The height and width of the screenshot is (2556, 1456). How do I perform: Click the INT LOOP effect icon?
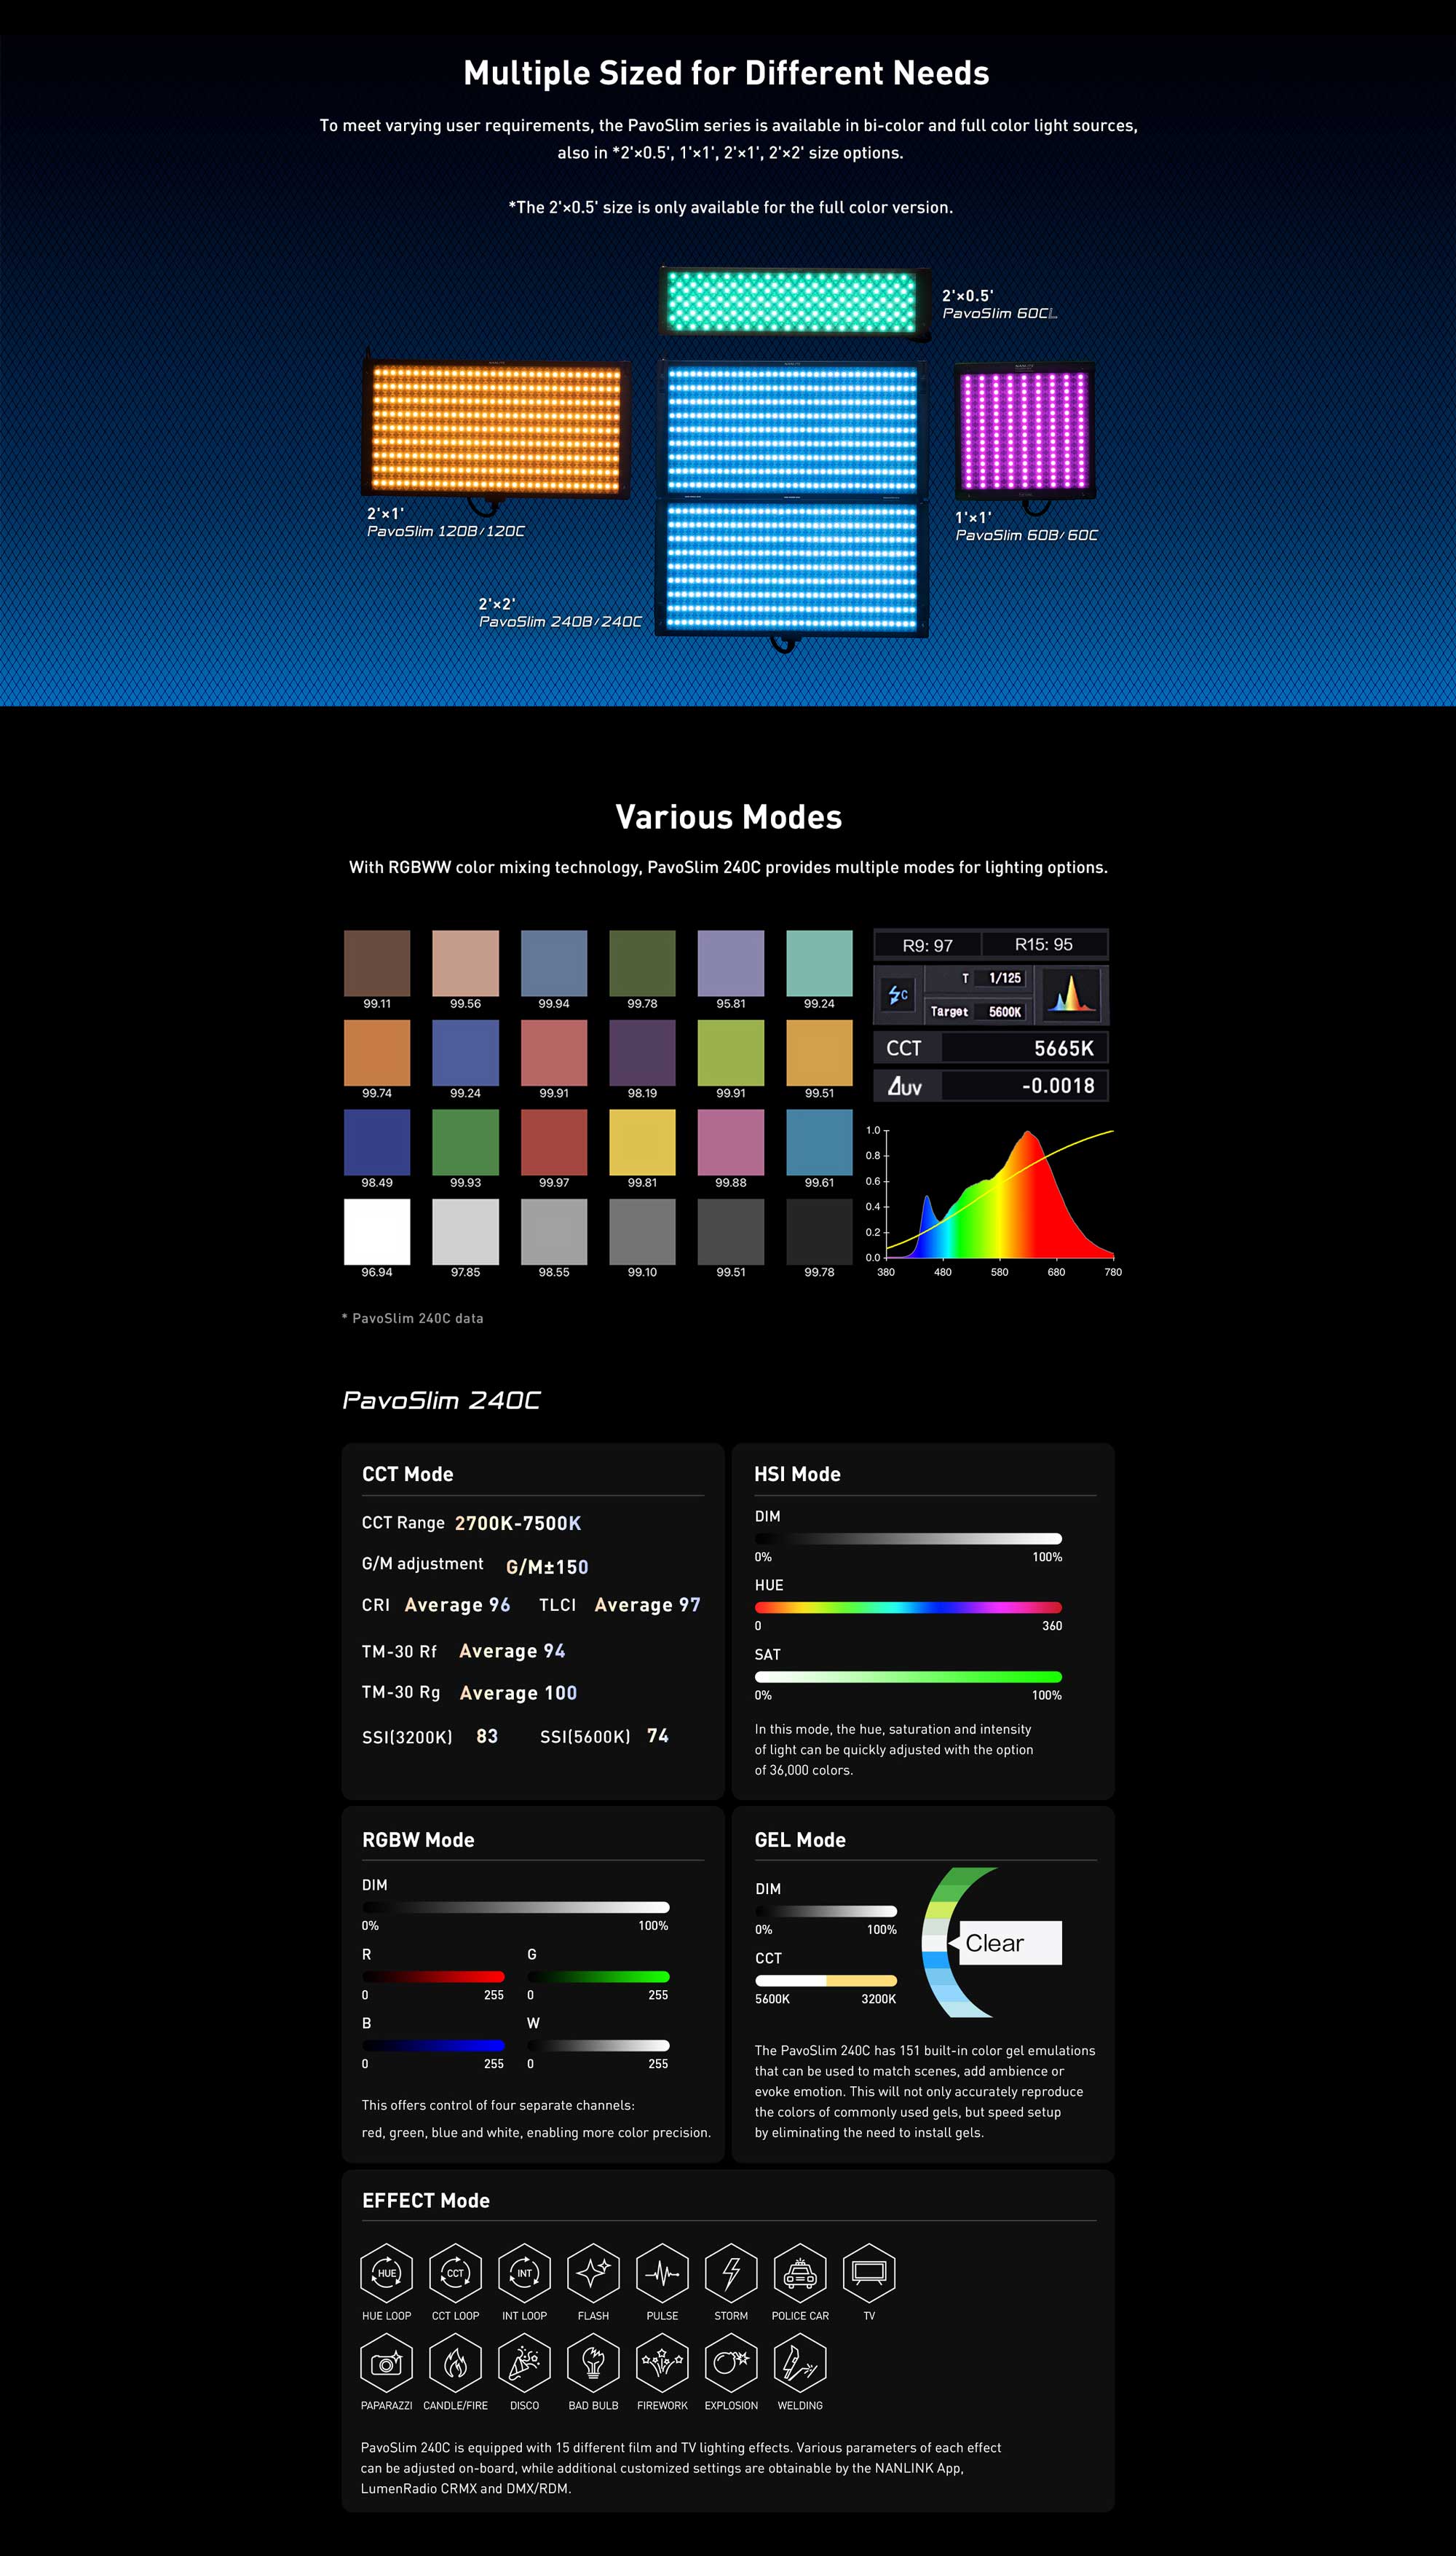tap(524, 2272)
